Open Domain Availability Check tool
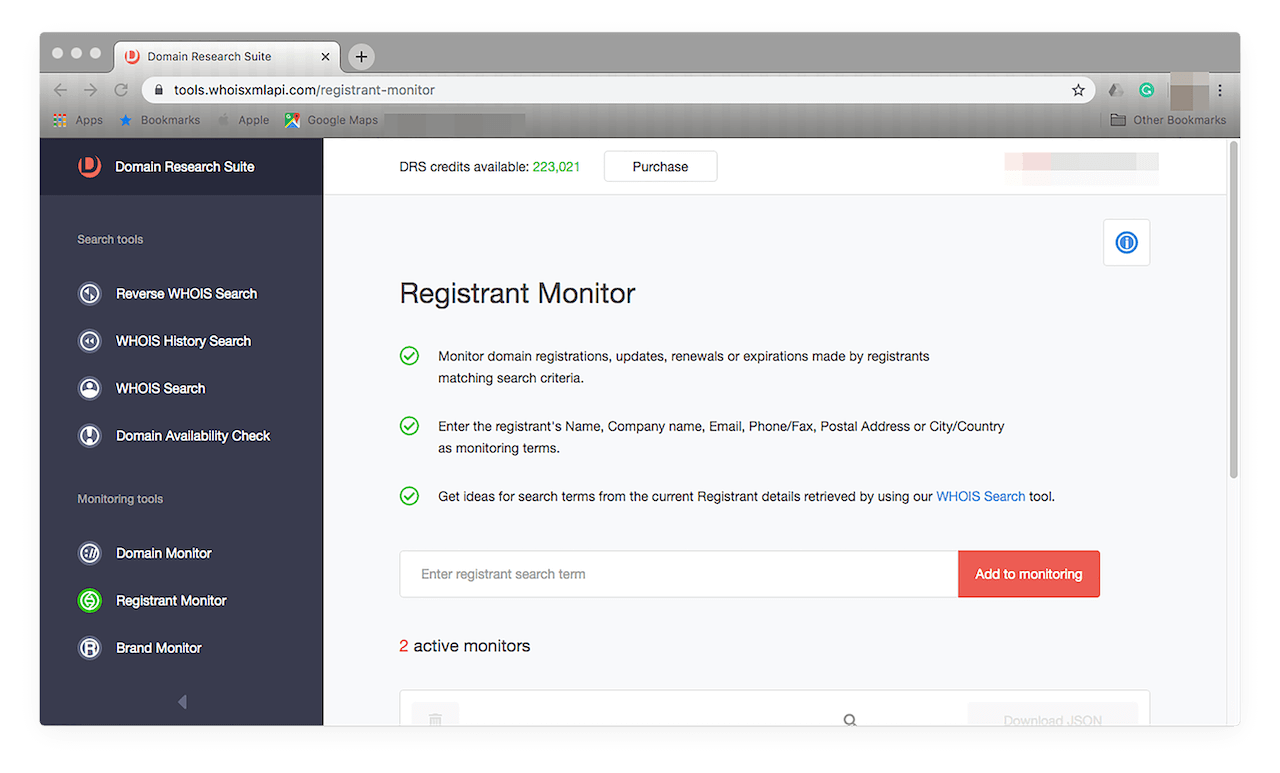Viewport: 1280px width, 773px height. coord(193,436)
